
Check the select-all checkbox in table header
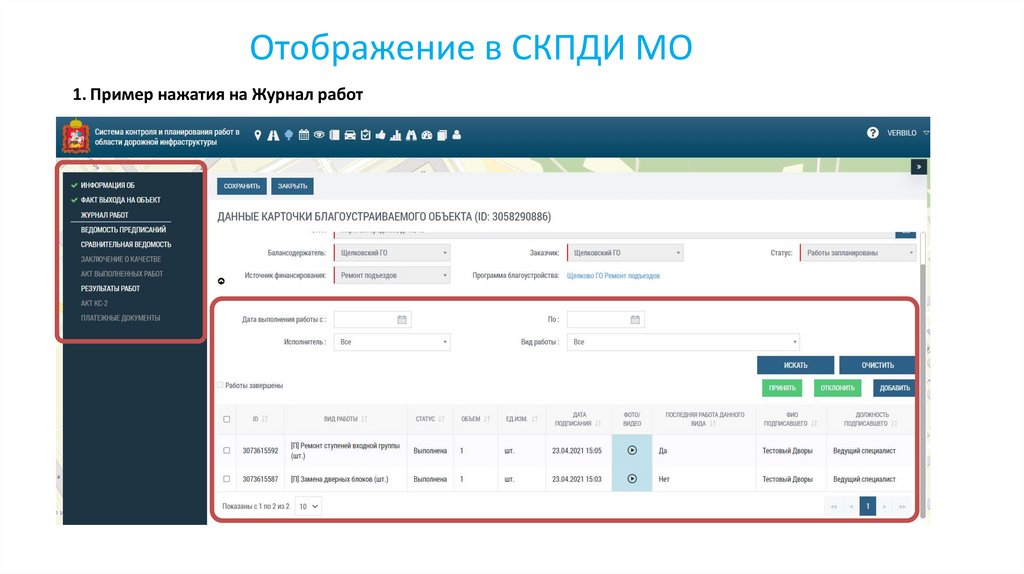tap(227, 419)
